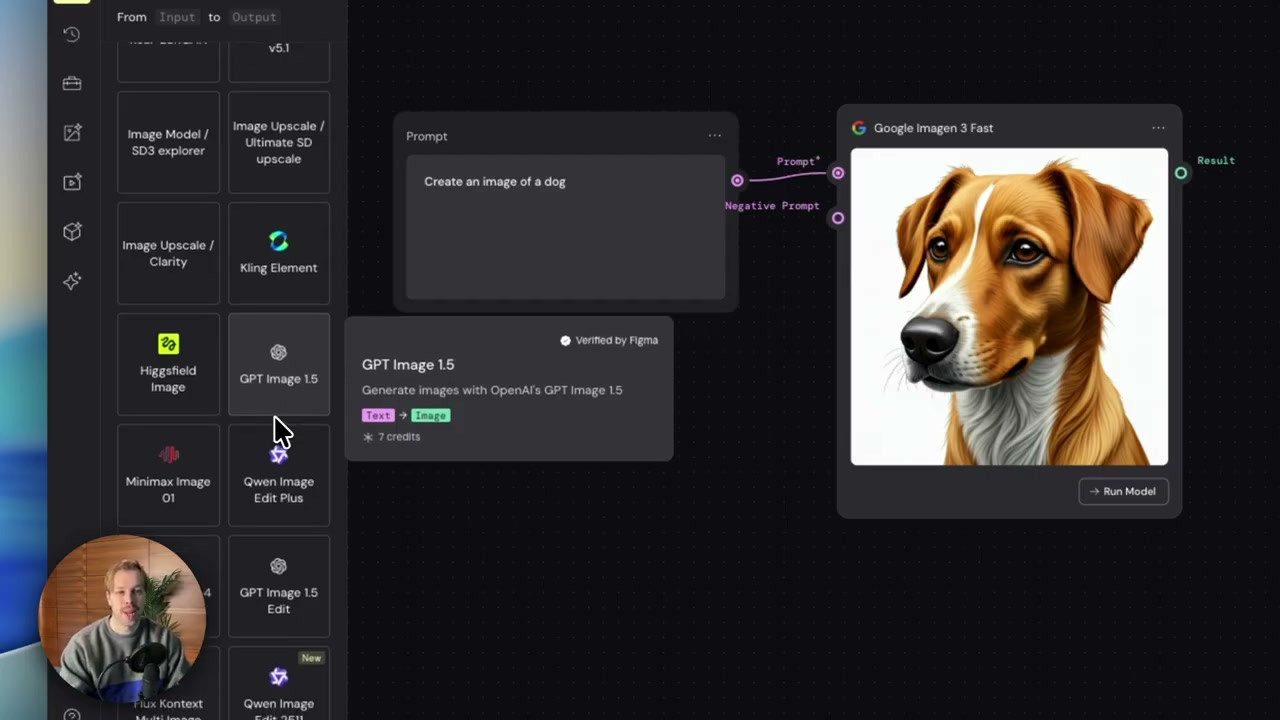
Task: Click the Verified by Figma badge
Action: 609,340
